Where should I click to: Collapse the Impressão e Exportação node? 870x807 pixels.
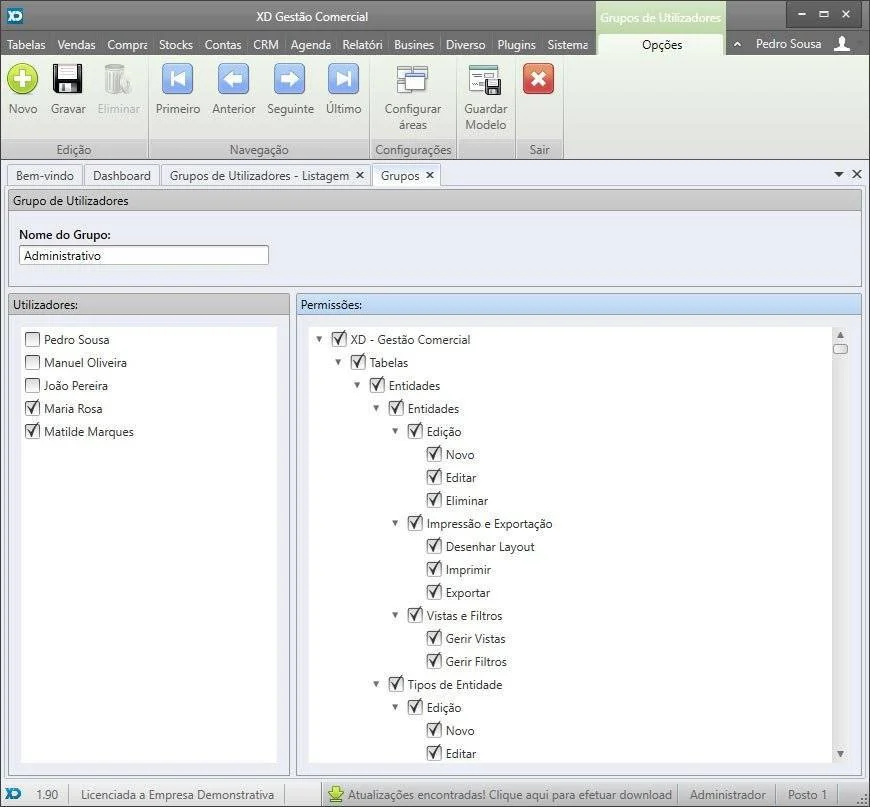coord(395,523)
